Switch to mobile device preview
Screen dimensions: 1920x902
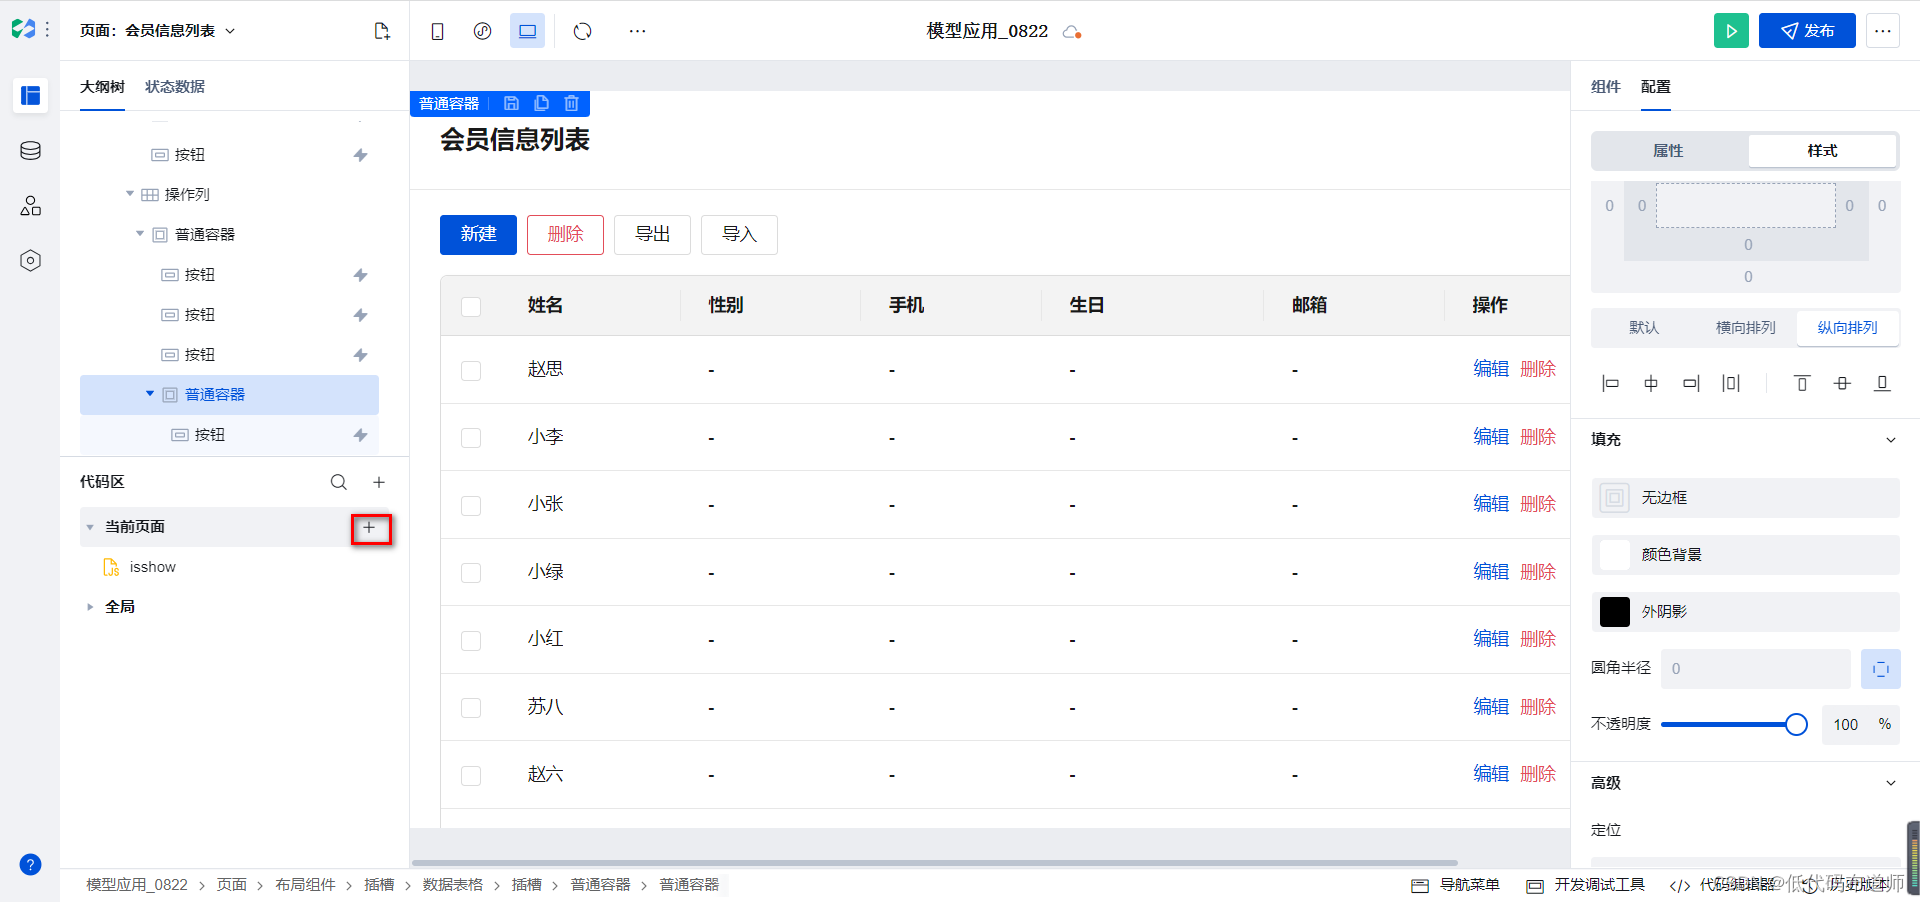[437, 31]
